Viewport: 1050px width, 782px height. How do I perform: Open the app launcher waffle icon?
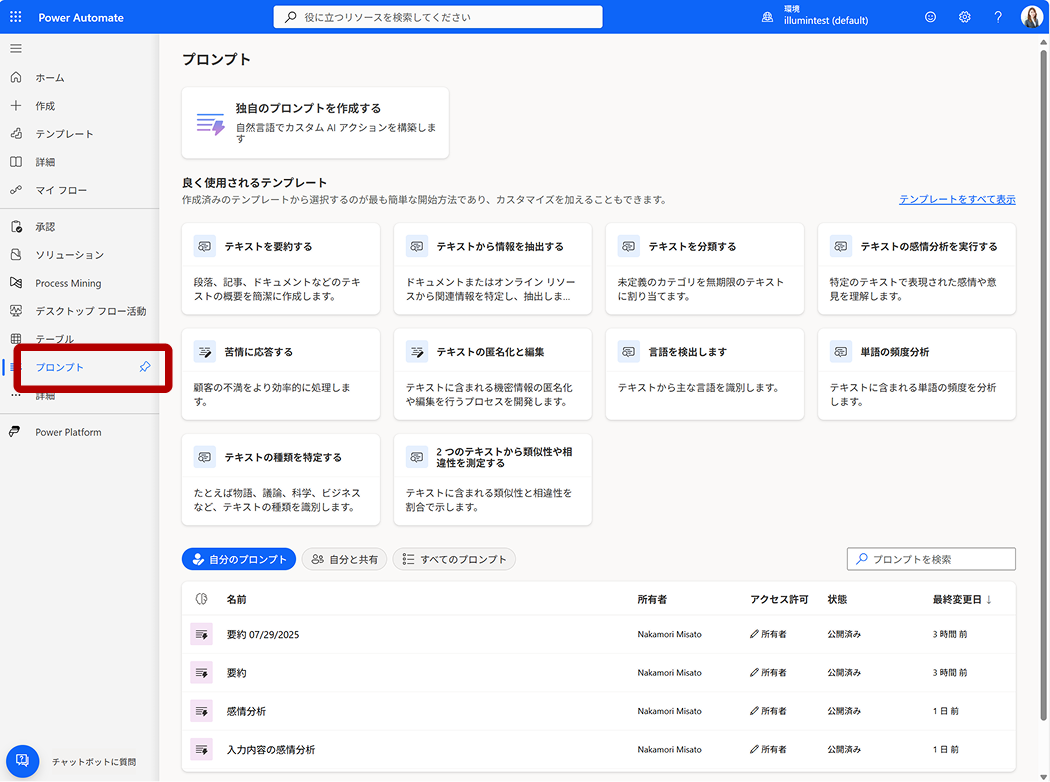coord(16,17)
